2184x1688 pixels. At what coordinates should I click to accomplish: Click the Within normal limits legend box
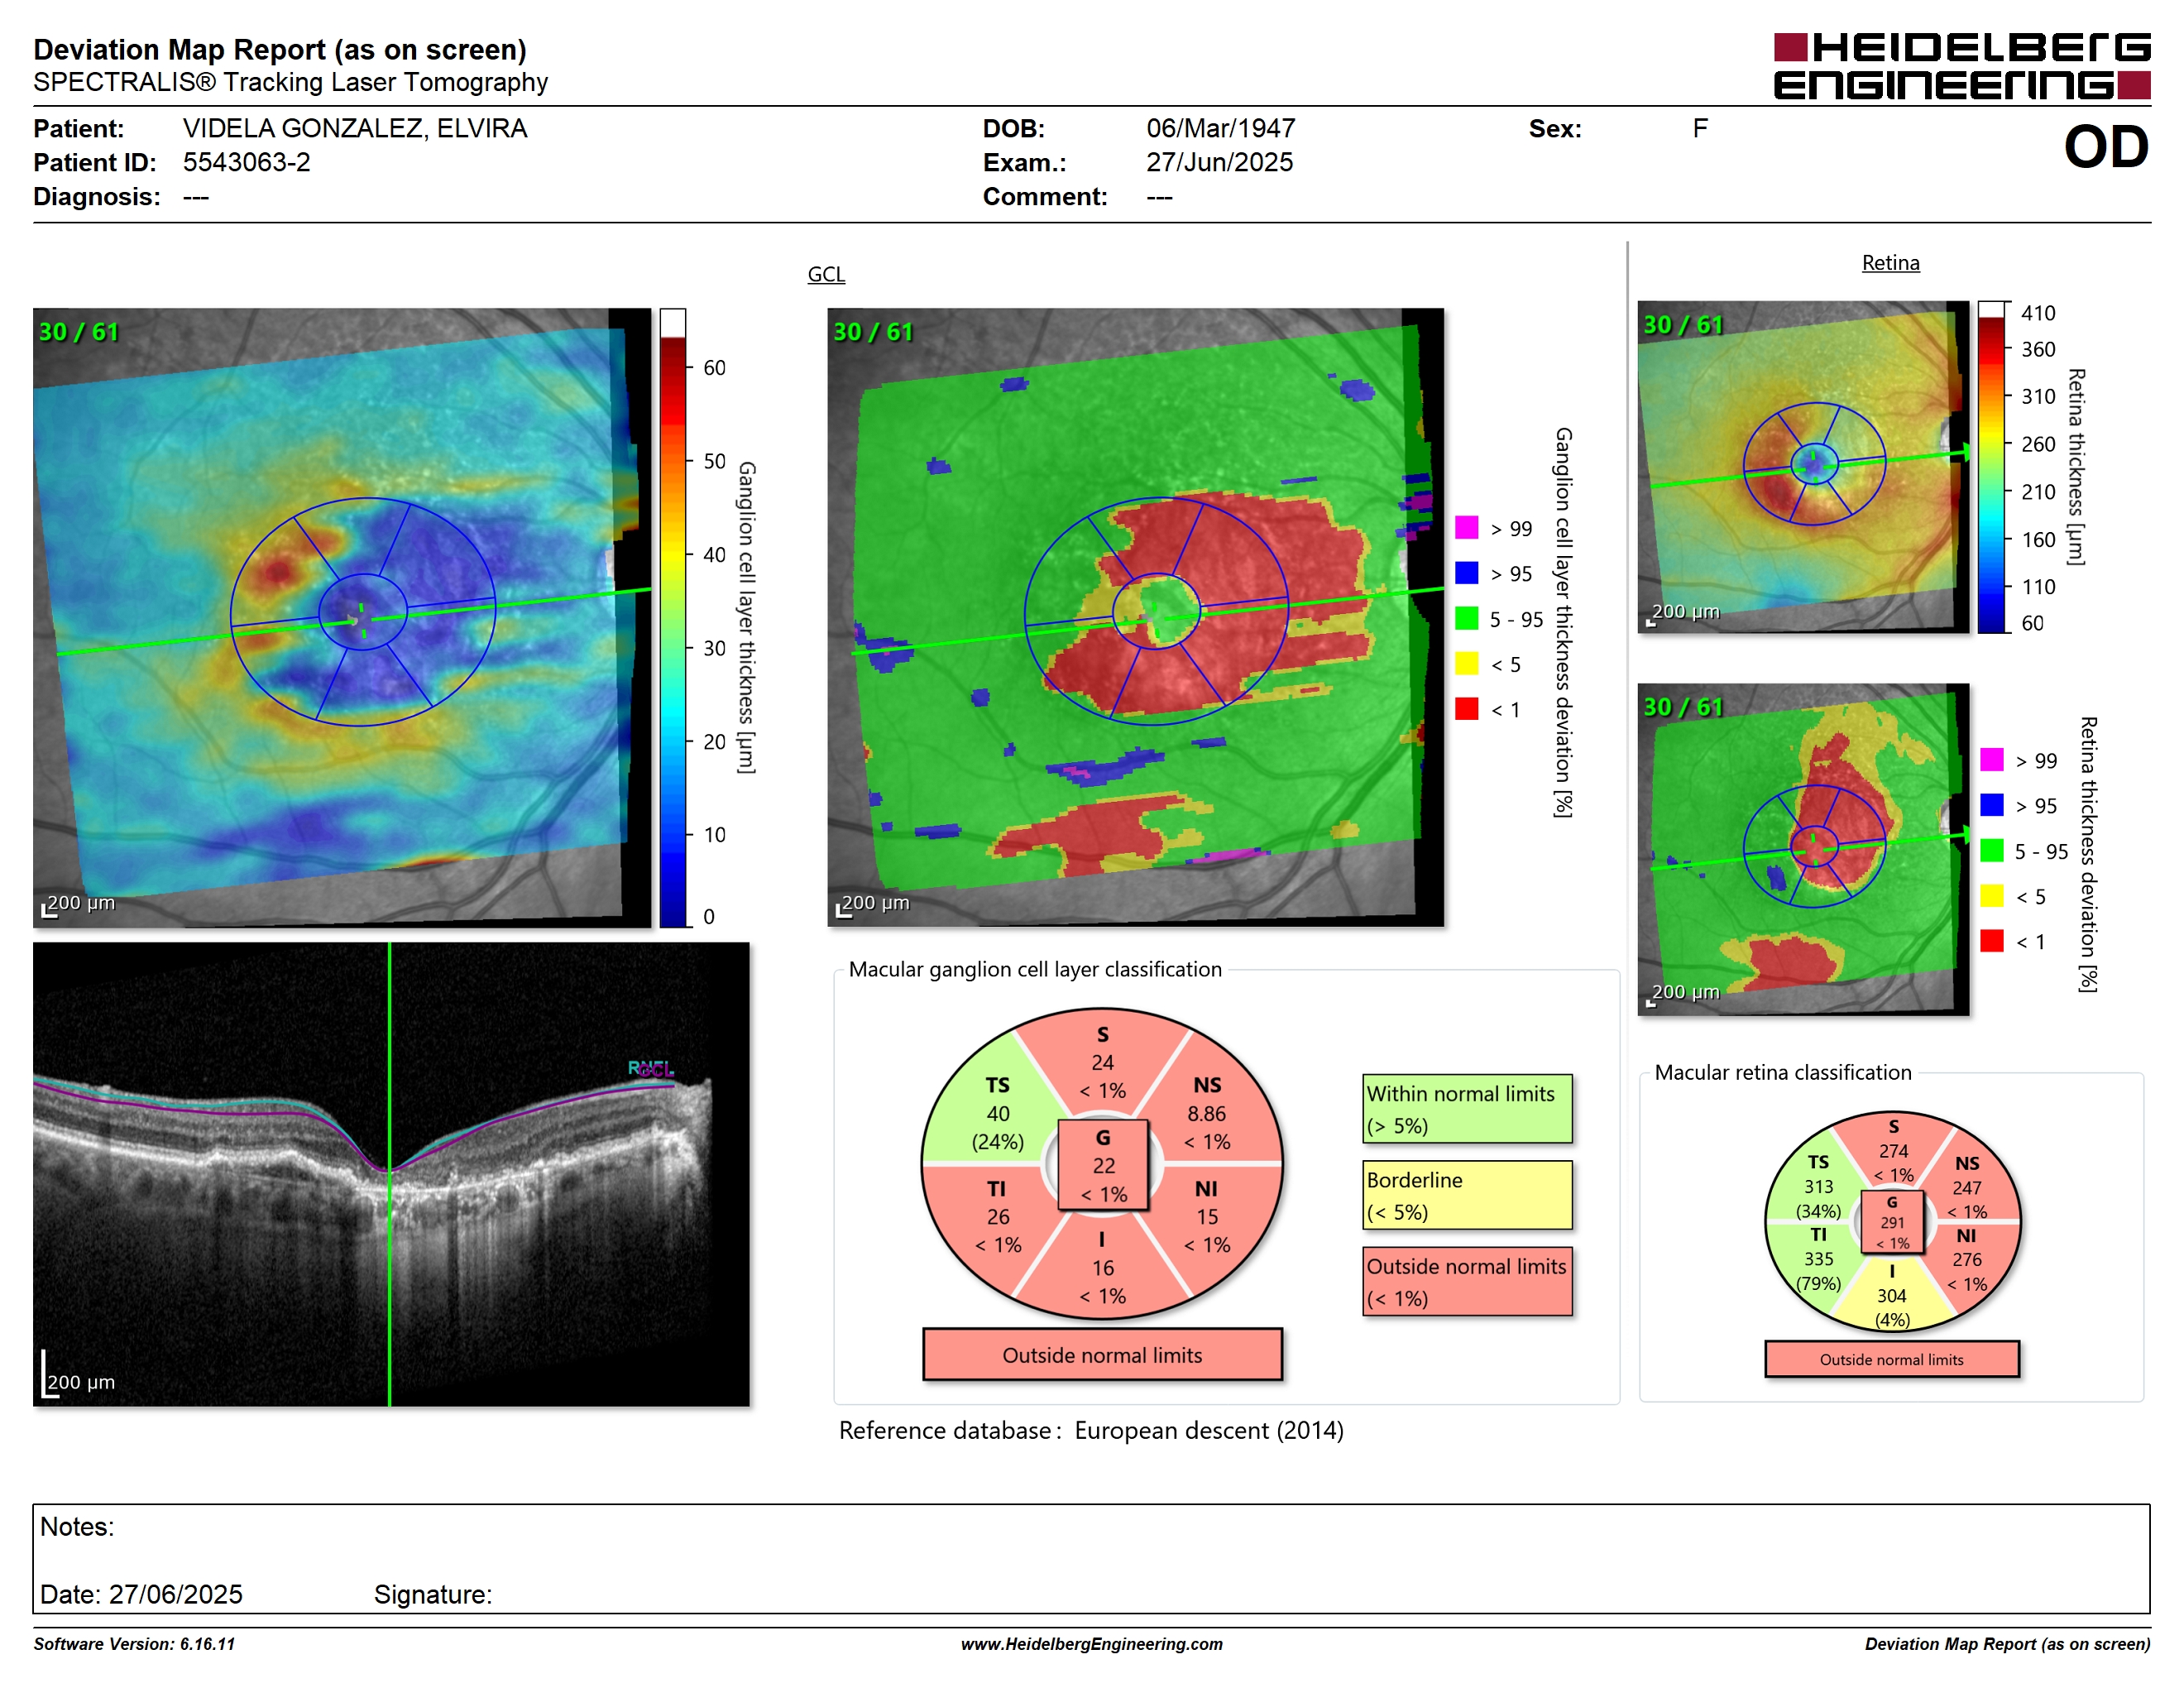coord(1467,1109)
